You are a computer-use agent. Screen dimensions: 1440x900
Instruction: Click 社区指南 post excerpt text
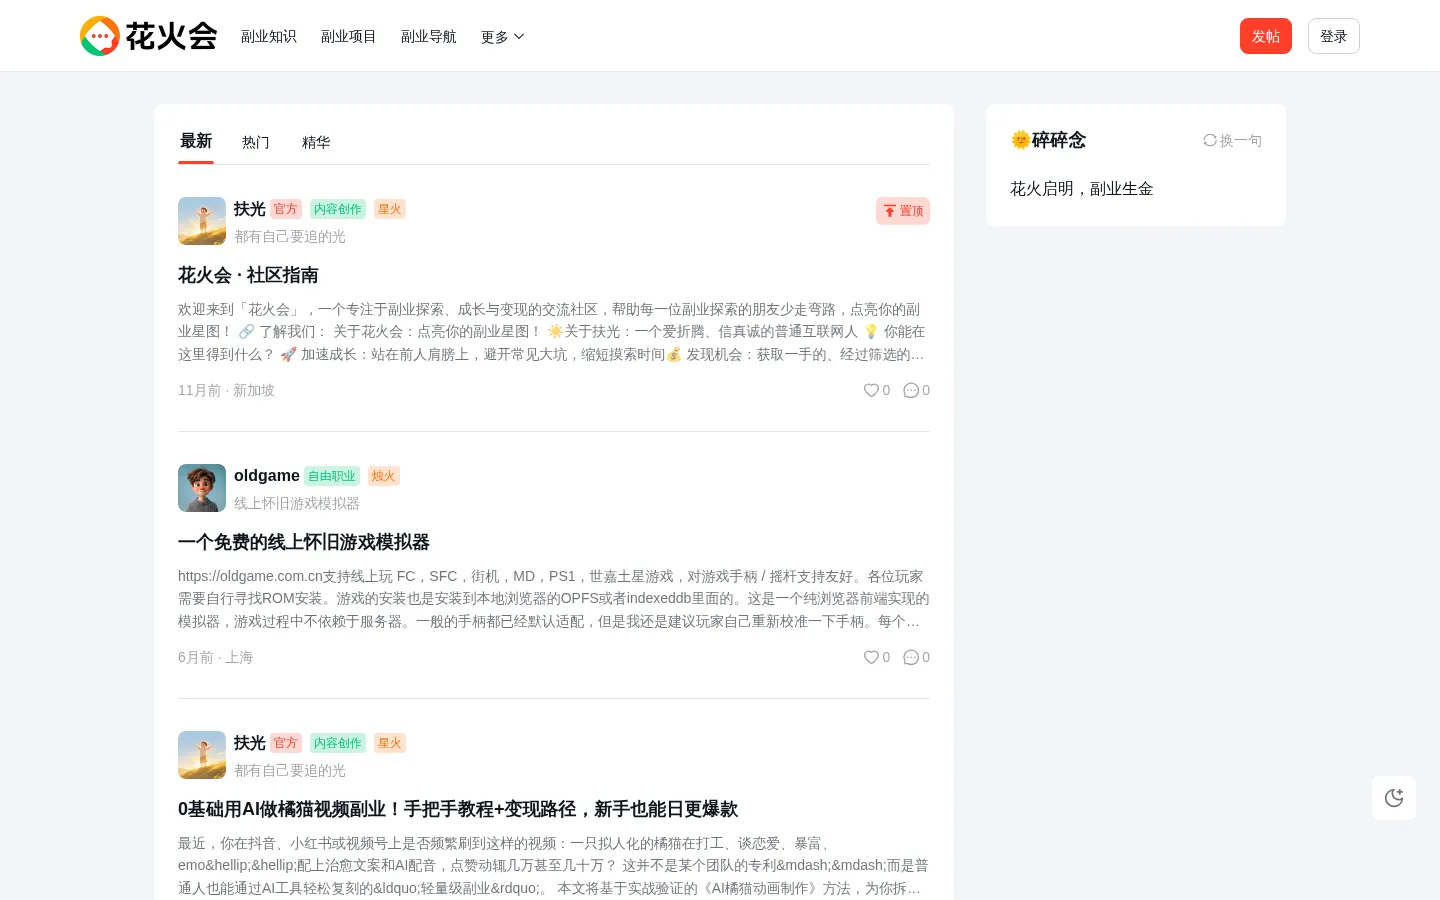click(x=552, y=332)
